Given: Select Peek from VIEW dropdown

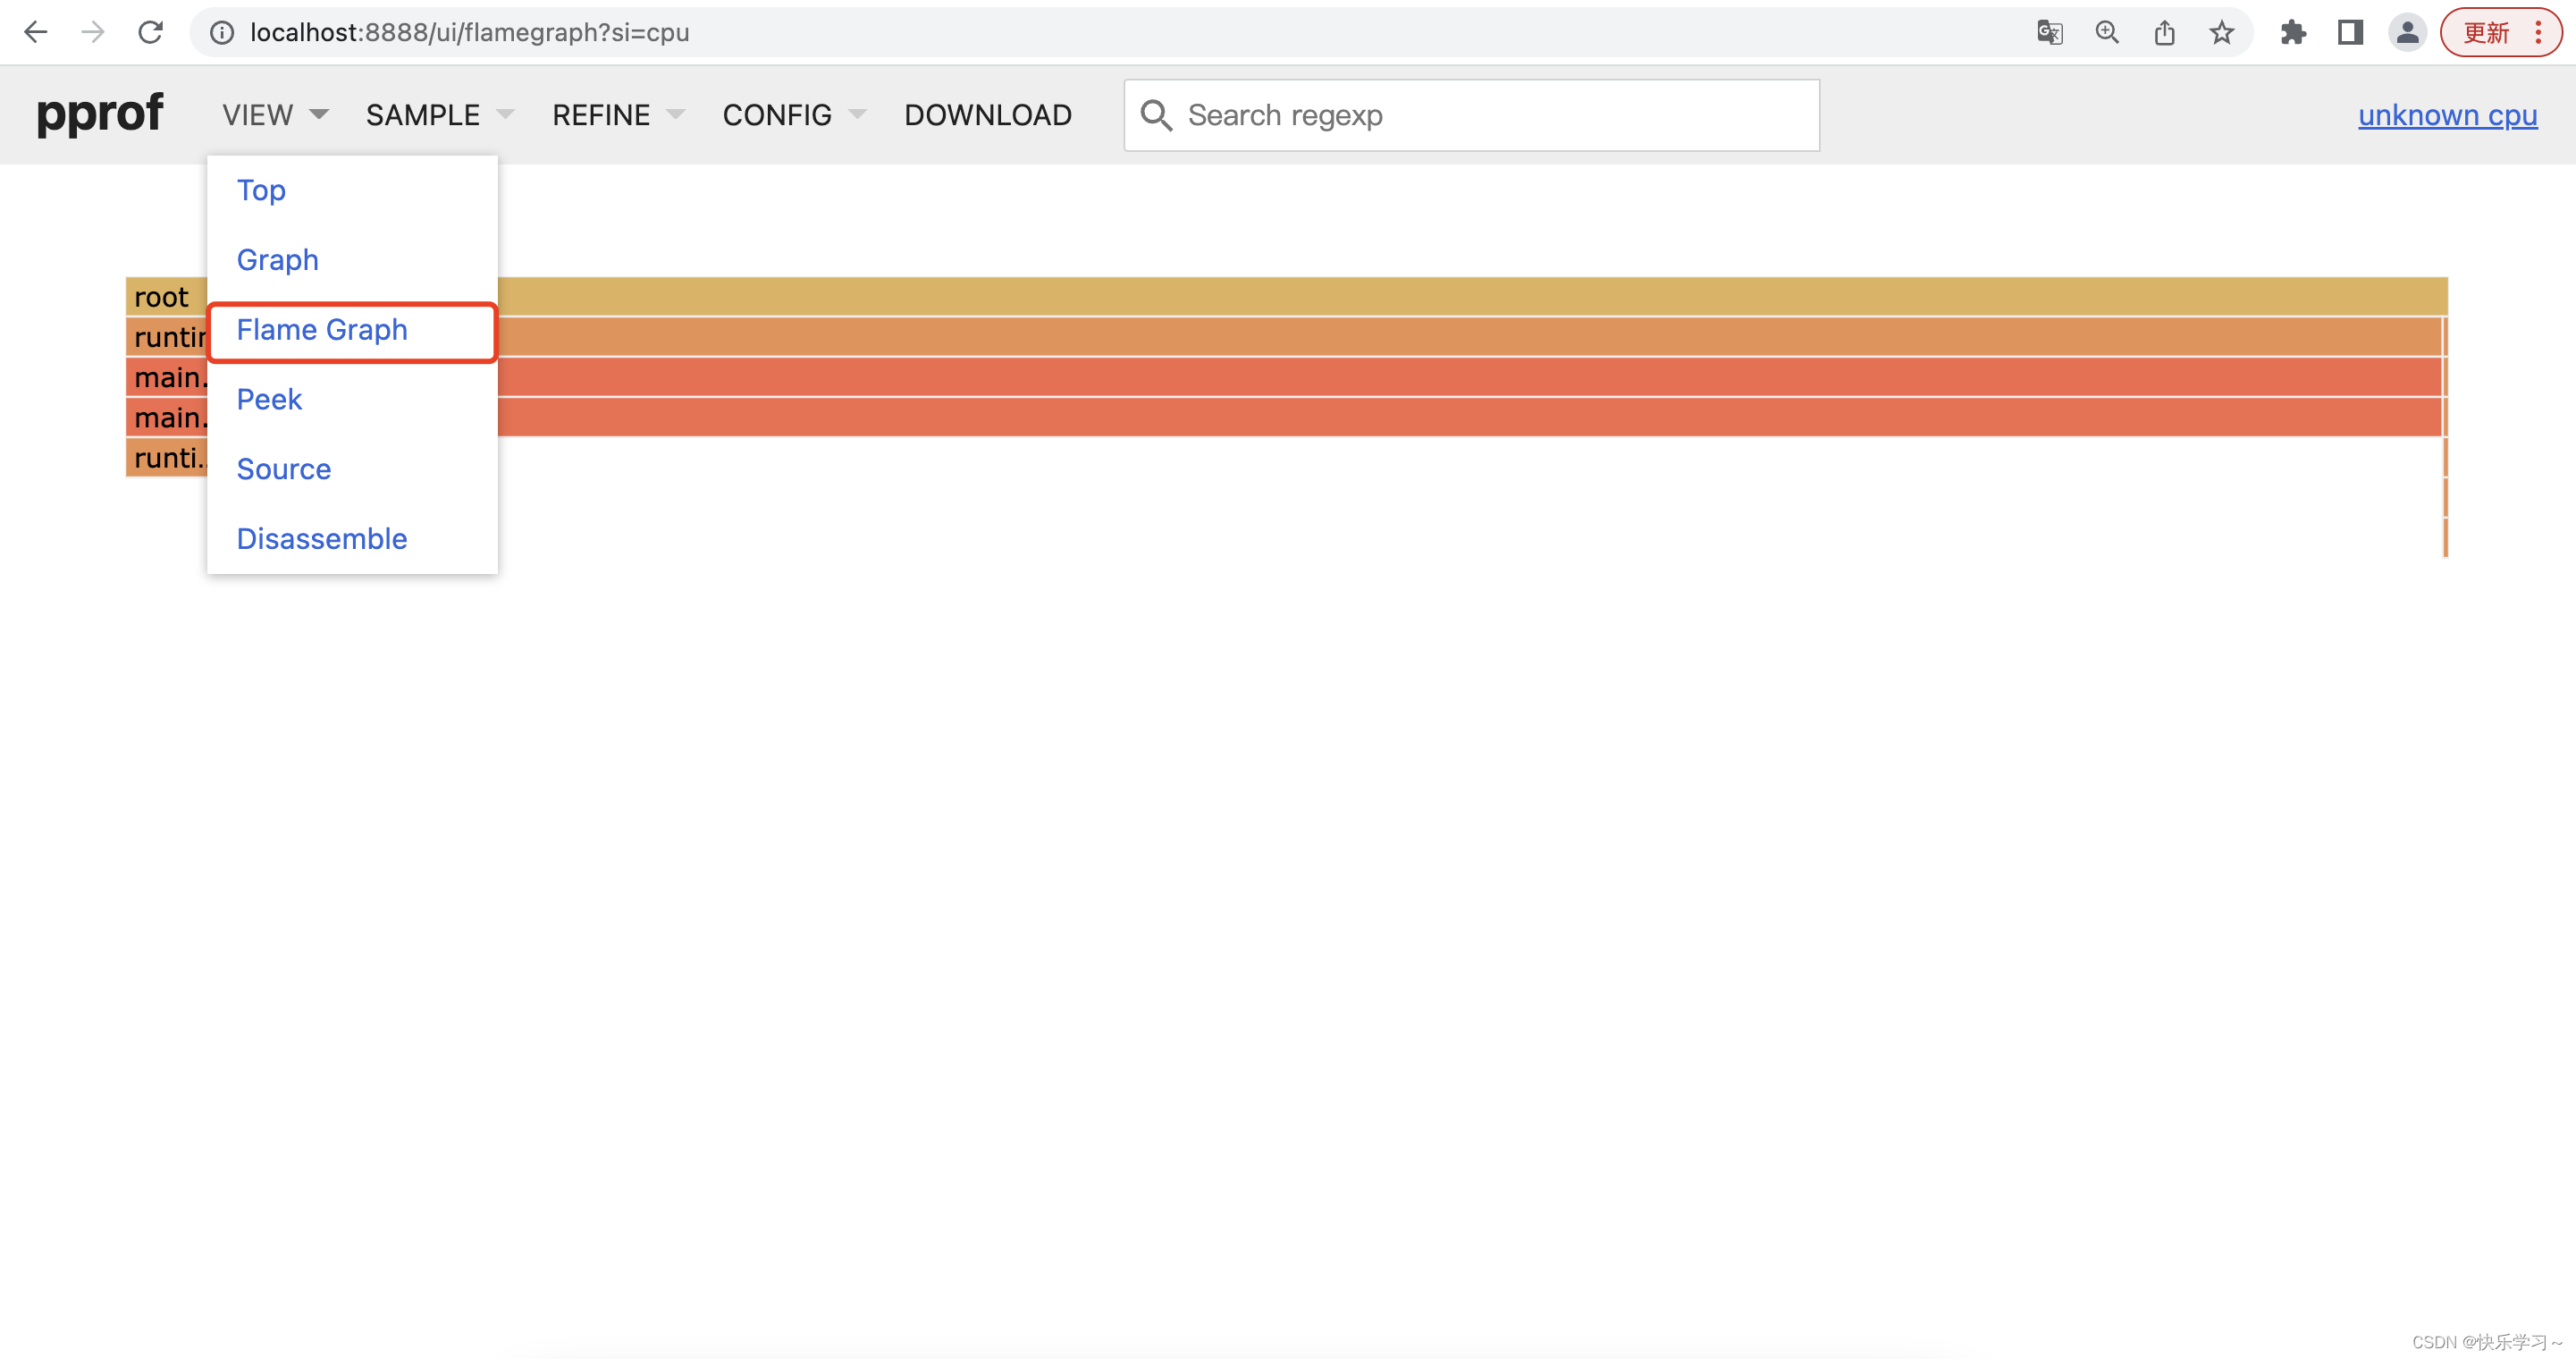Looking at the screenshot, I should pyautogui.click(x=269, y=399).
